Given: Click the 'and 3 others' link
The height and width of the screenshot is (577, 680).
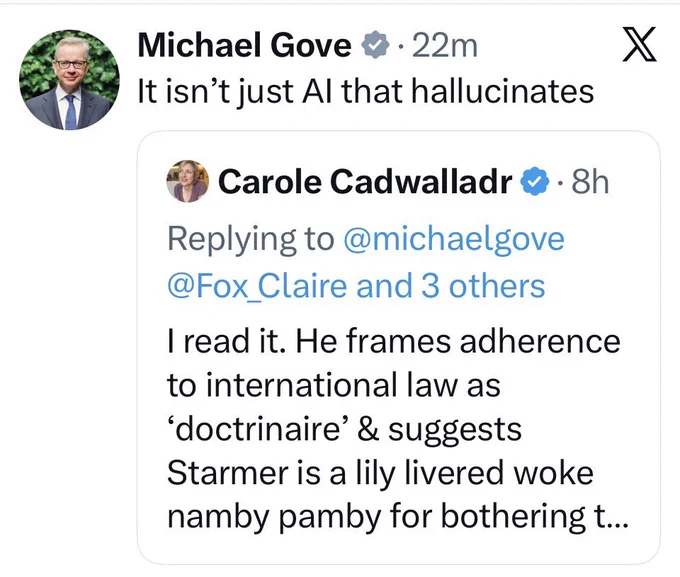Looking at the screenshot, I should [x=450, y=286].
